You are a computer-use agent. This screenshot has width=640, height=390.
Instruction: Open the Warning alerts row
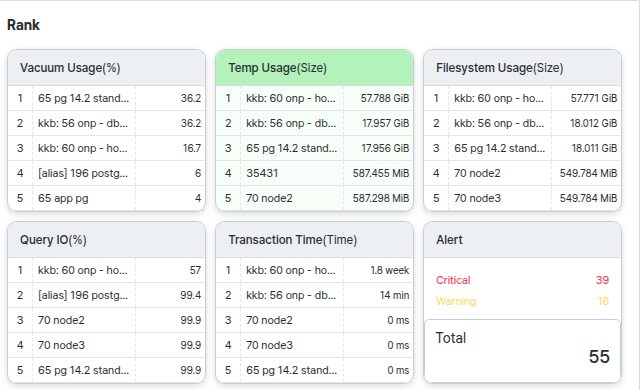point(522,301)
